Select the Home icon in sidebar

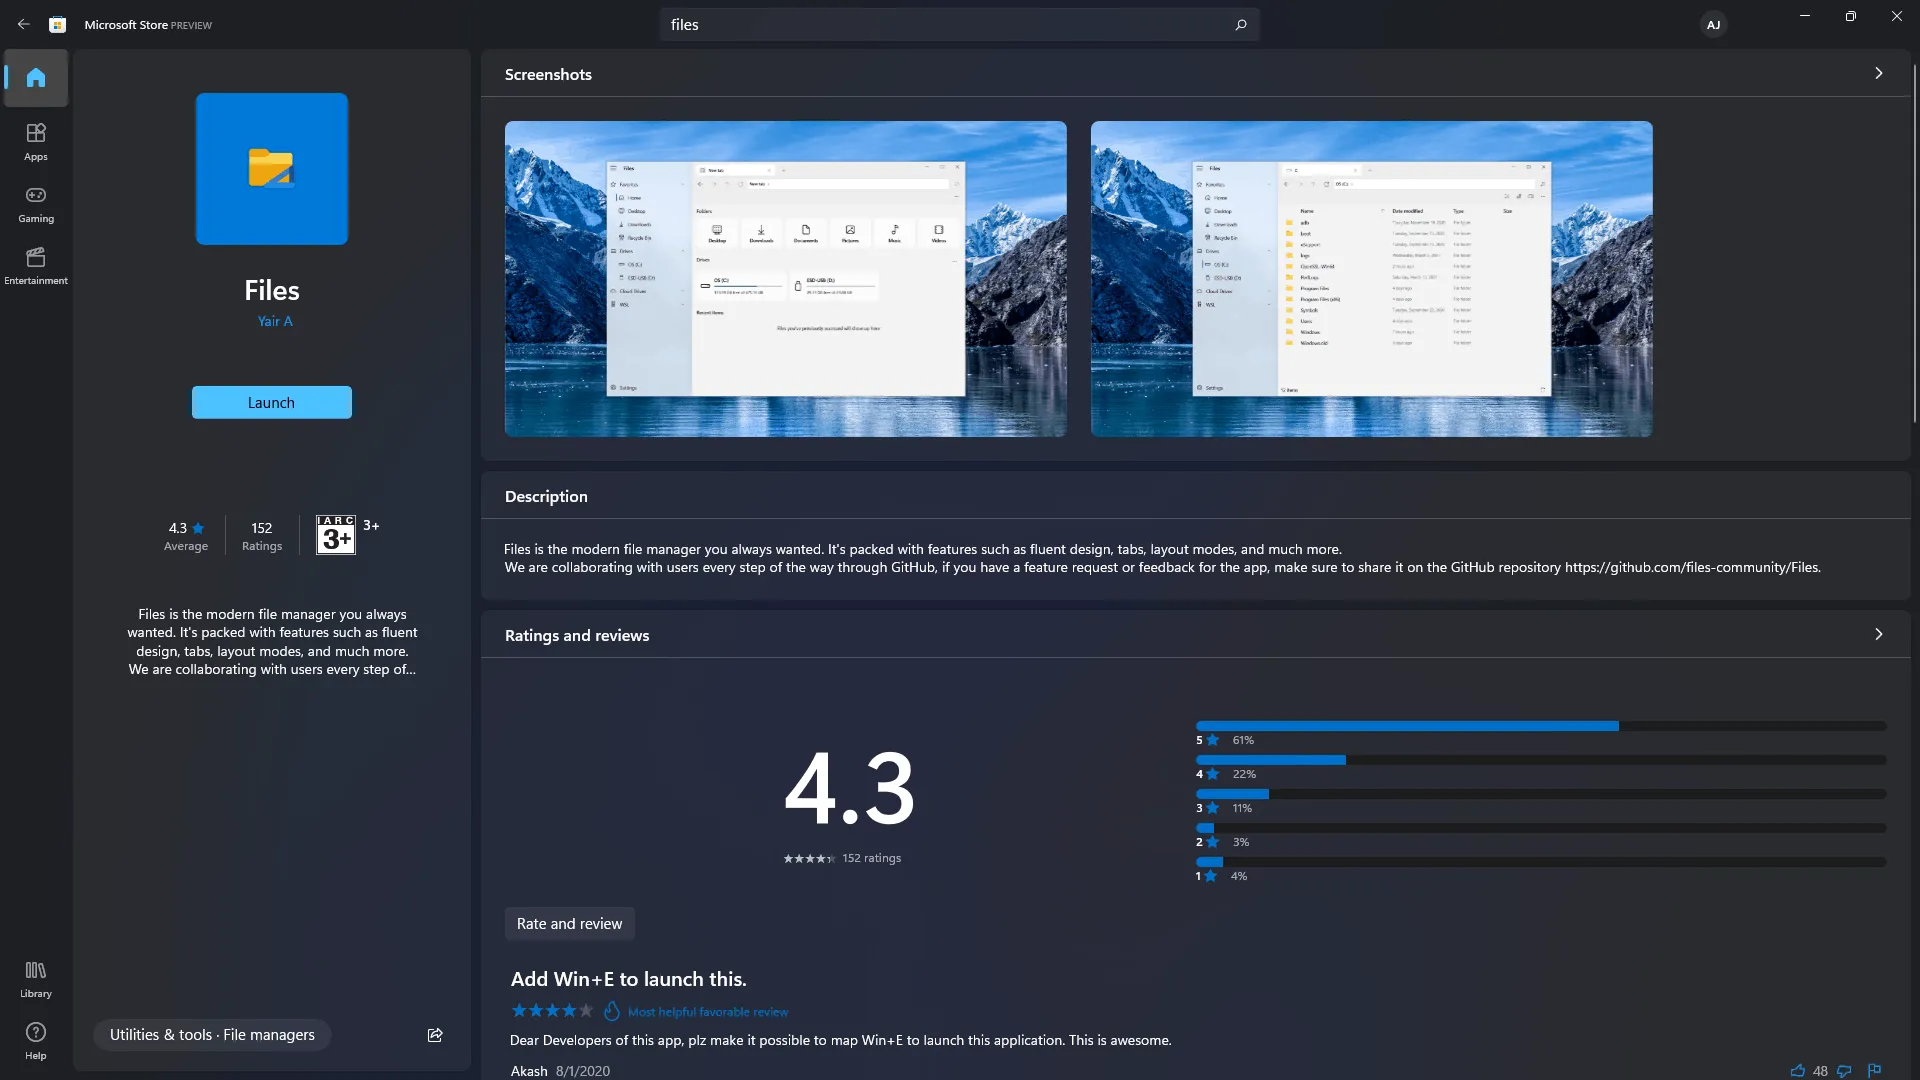pyautogui.click(x=36, y=76)
